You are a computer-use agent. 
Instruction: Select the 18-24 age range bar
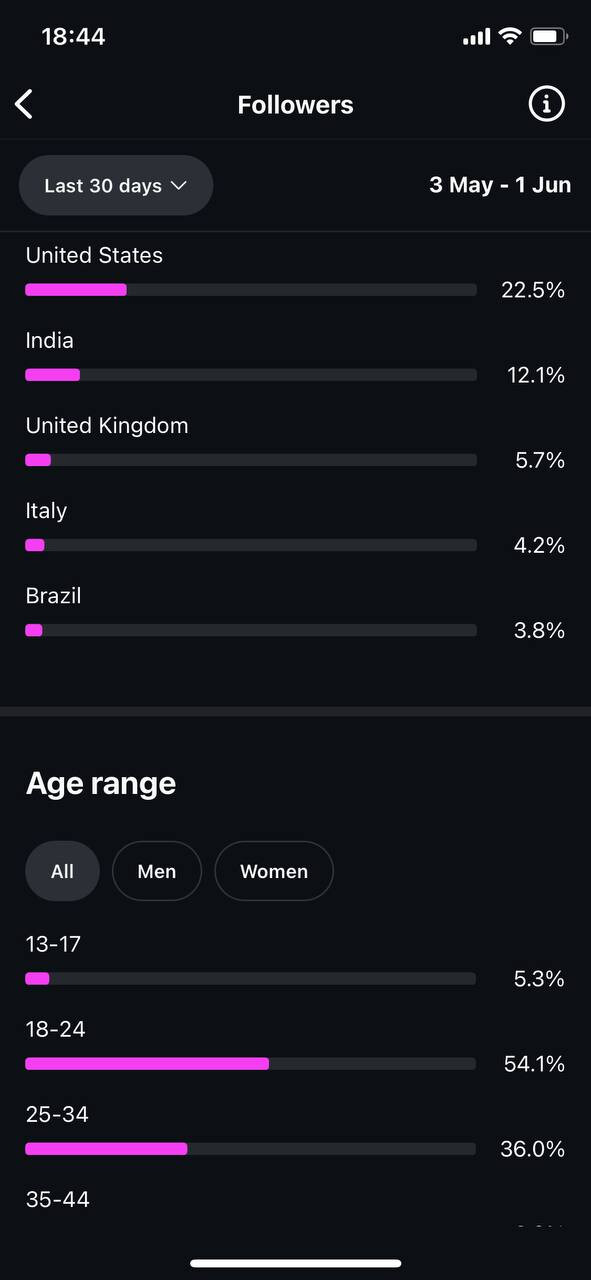pyautogui.click(x=251, y=1064)
